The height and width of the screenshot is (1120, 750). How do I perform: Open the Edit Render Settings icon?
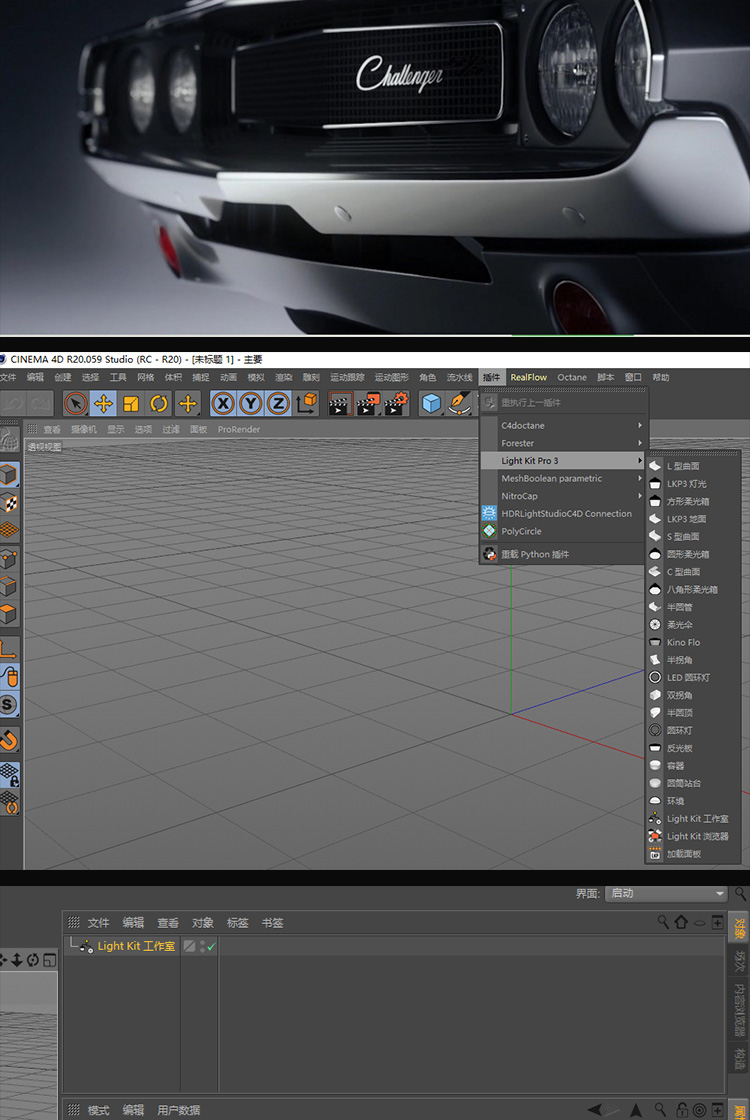click(397, 403)
